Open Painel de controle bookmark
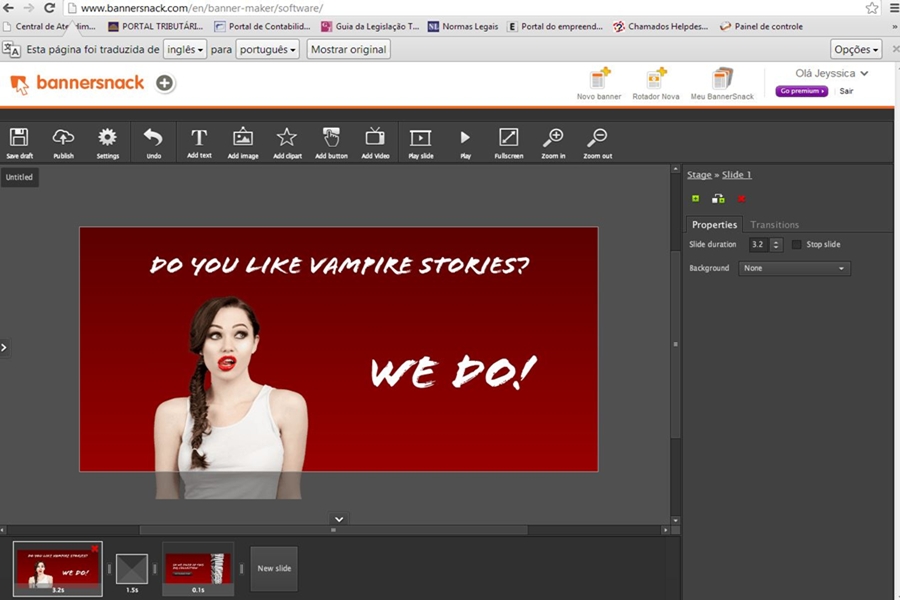This screenshot has width=900, height=600. [761, 26]
